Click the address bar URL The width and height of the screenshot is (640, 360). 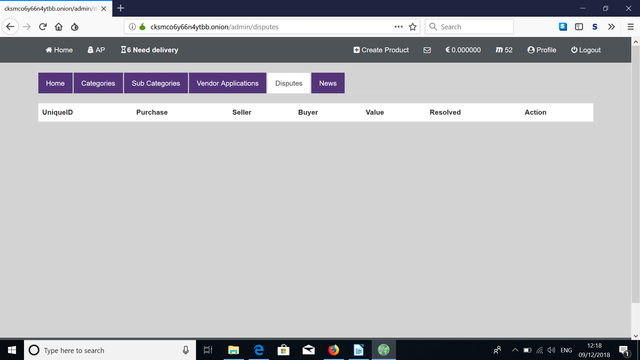(214, 27)
